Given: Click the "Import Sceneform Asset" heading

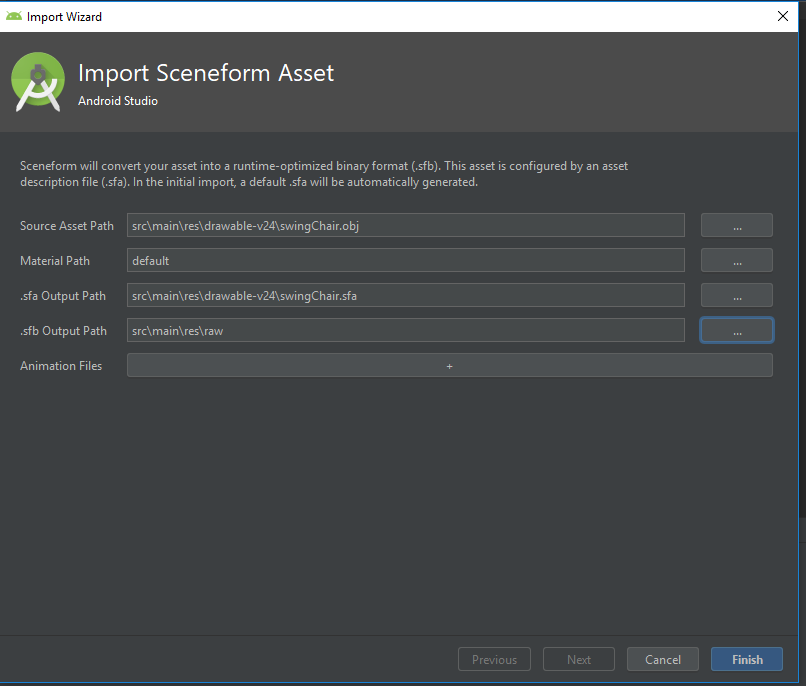Looking at the screenshot, I should point(206,73).
